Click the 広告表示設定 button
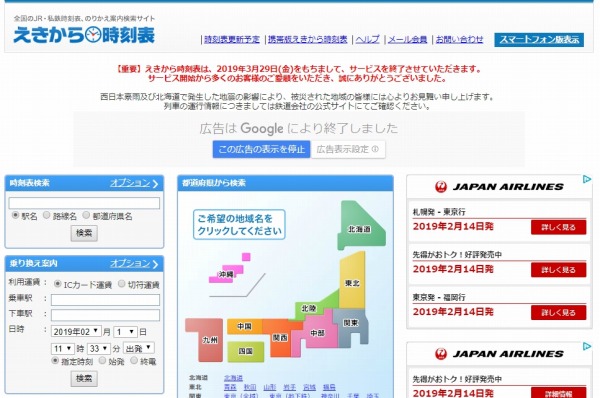 348,149
